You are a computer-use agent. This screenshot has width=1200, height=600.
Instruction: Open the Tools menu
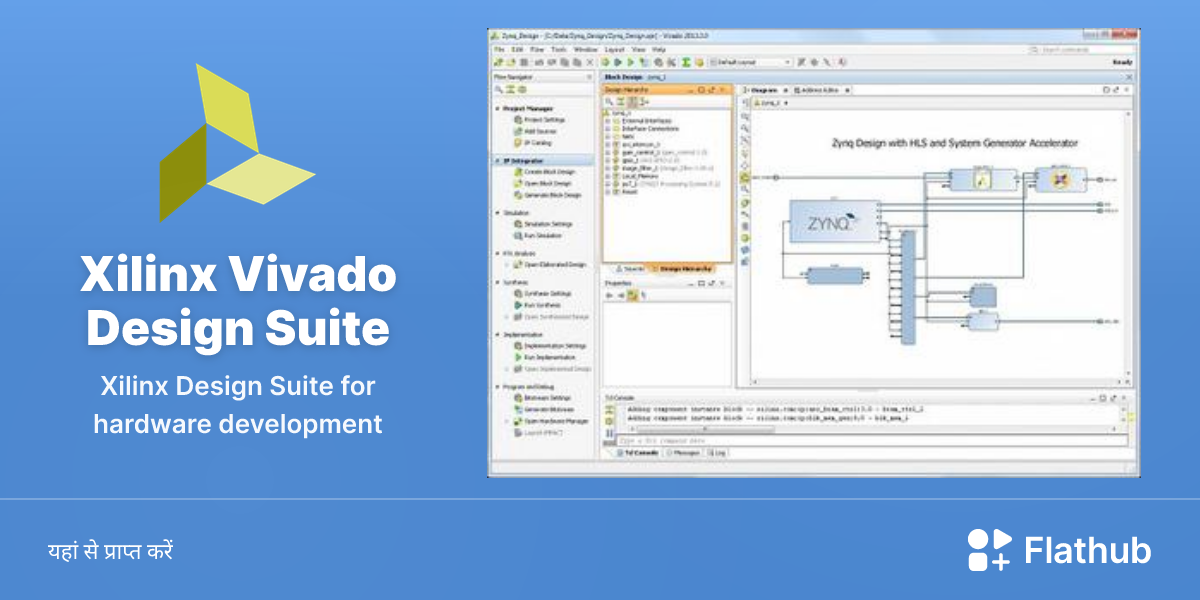coord(559,49)
